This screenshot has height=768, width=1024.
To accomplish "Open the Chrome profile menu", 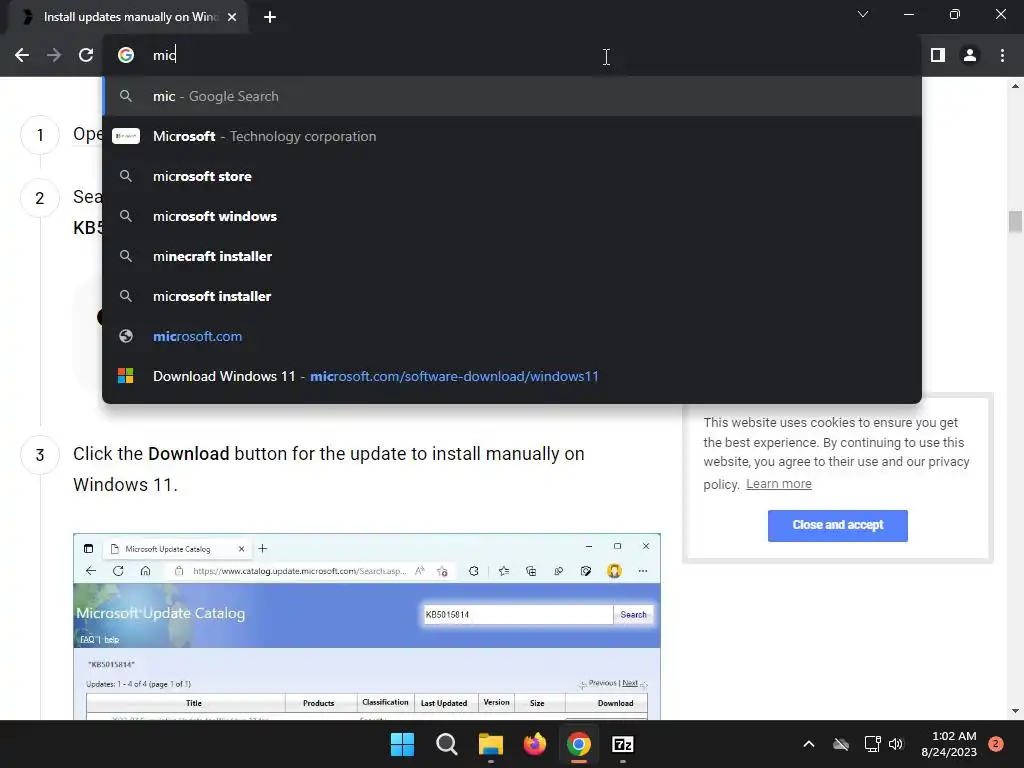I will pyautogui.click(x=970, y=55).
